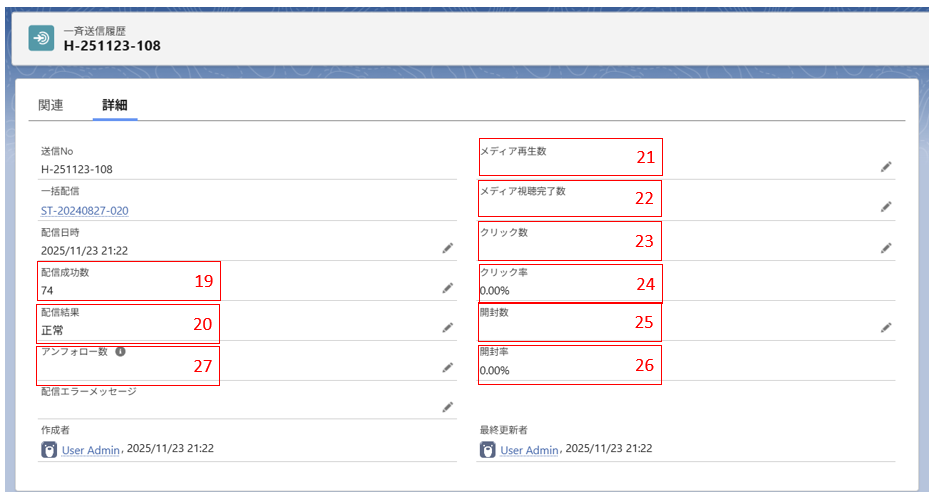Click the pencil icon for 配信成功数
Viewport: 937px width, 499px height.
click(x=448, y=288)
